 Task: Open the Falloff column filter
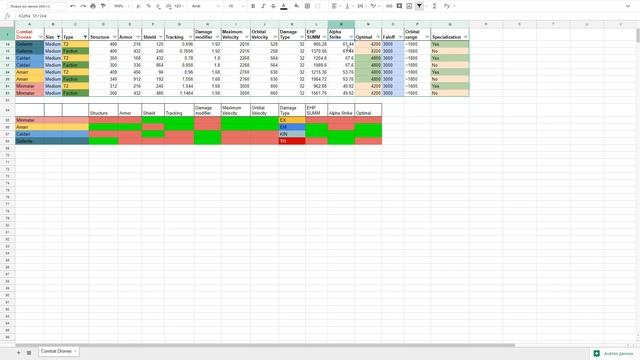point(400,37)
